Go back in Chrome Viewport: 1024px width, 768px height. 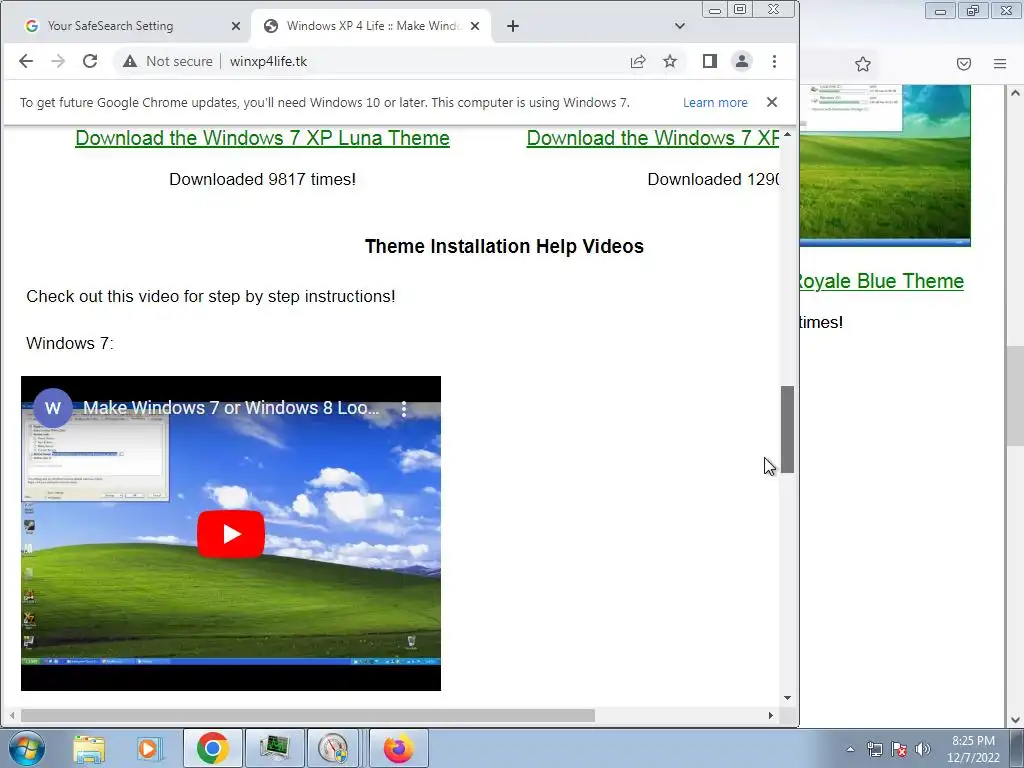coord(25,61)
